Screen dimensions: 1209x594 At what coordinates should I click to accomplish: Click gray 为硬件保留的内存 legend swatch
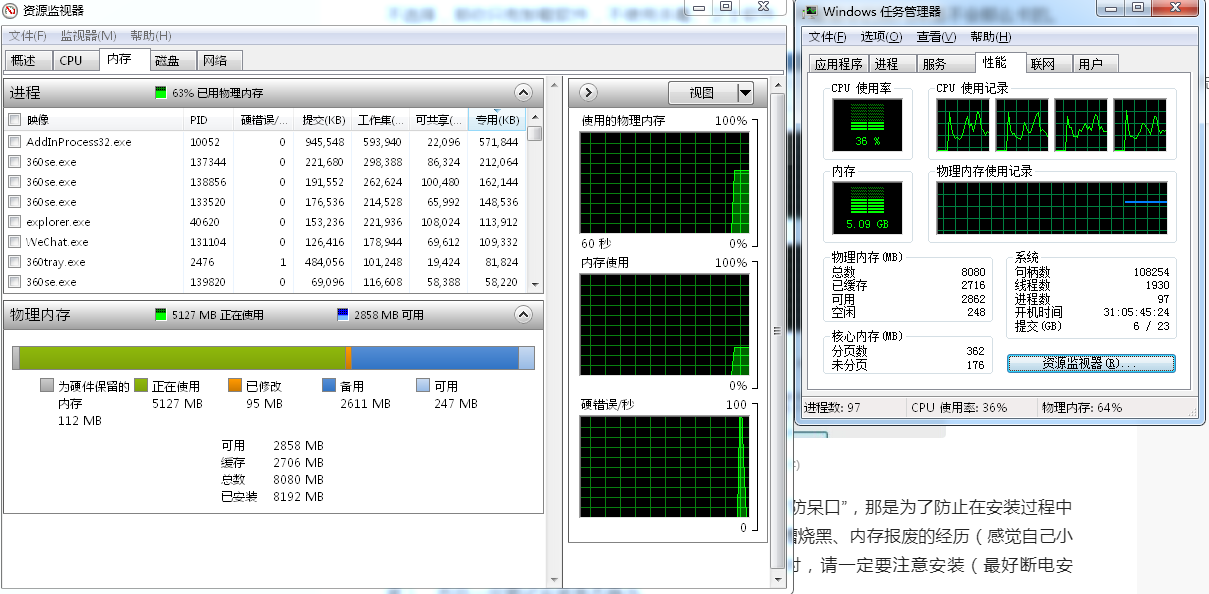(47, 386)
